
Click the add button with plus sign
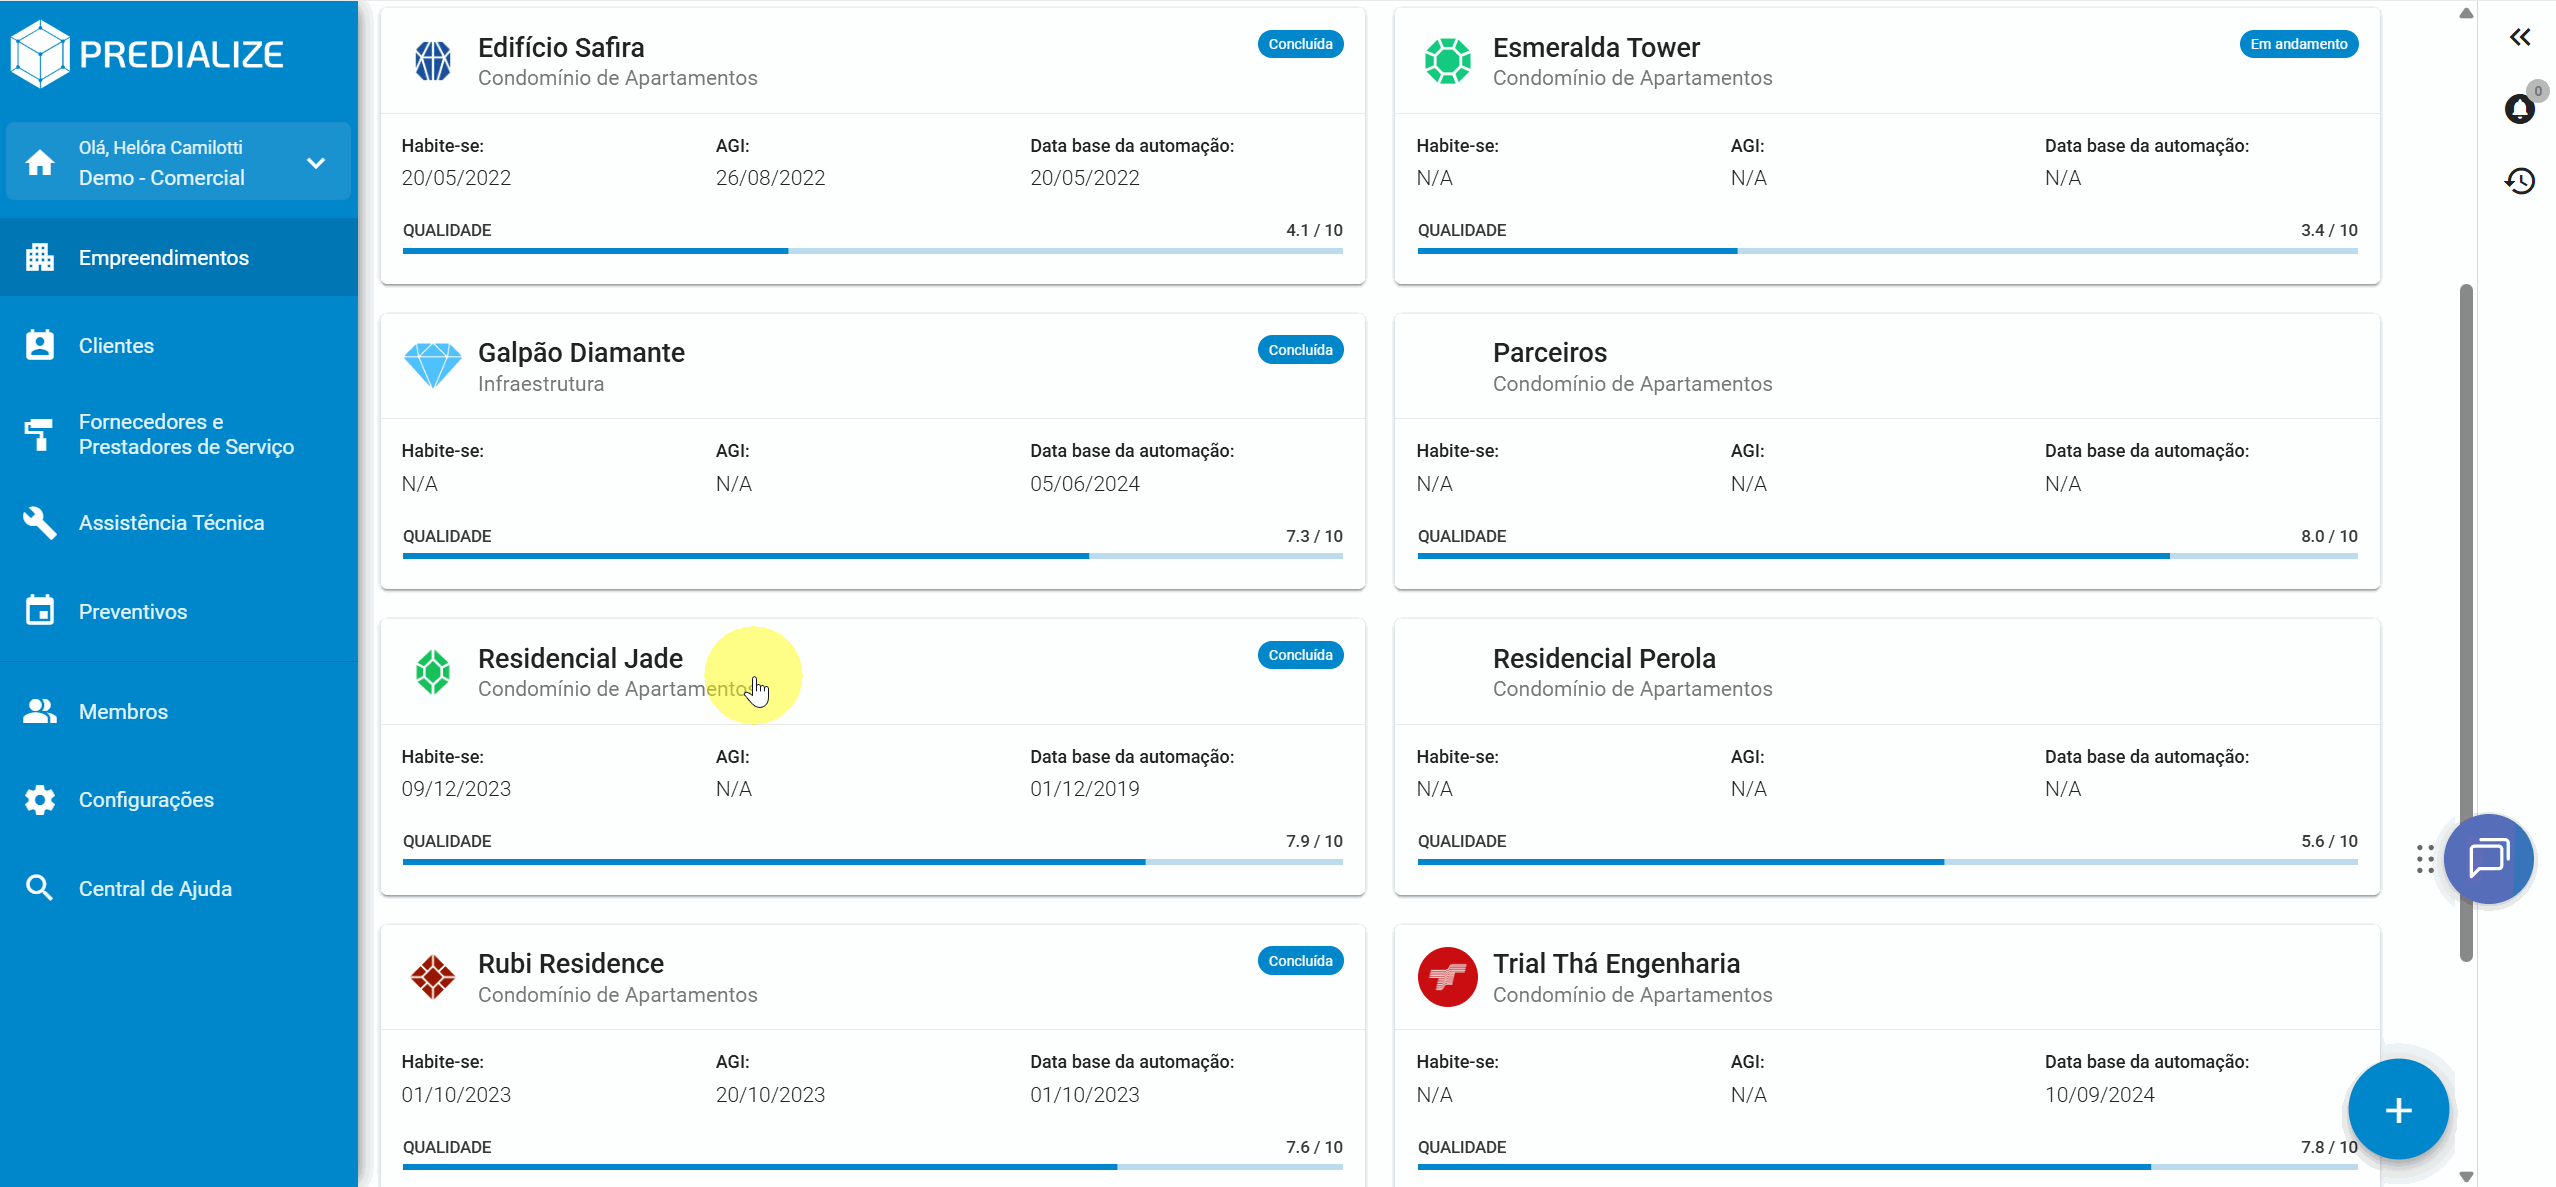pos(2397,1109)
